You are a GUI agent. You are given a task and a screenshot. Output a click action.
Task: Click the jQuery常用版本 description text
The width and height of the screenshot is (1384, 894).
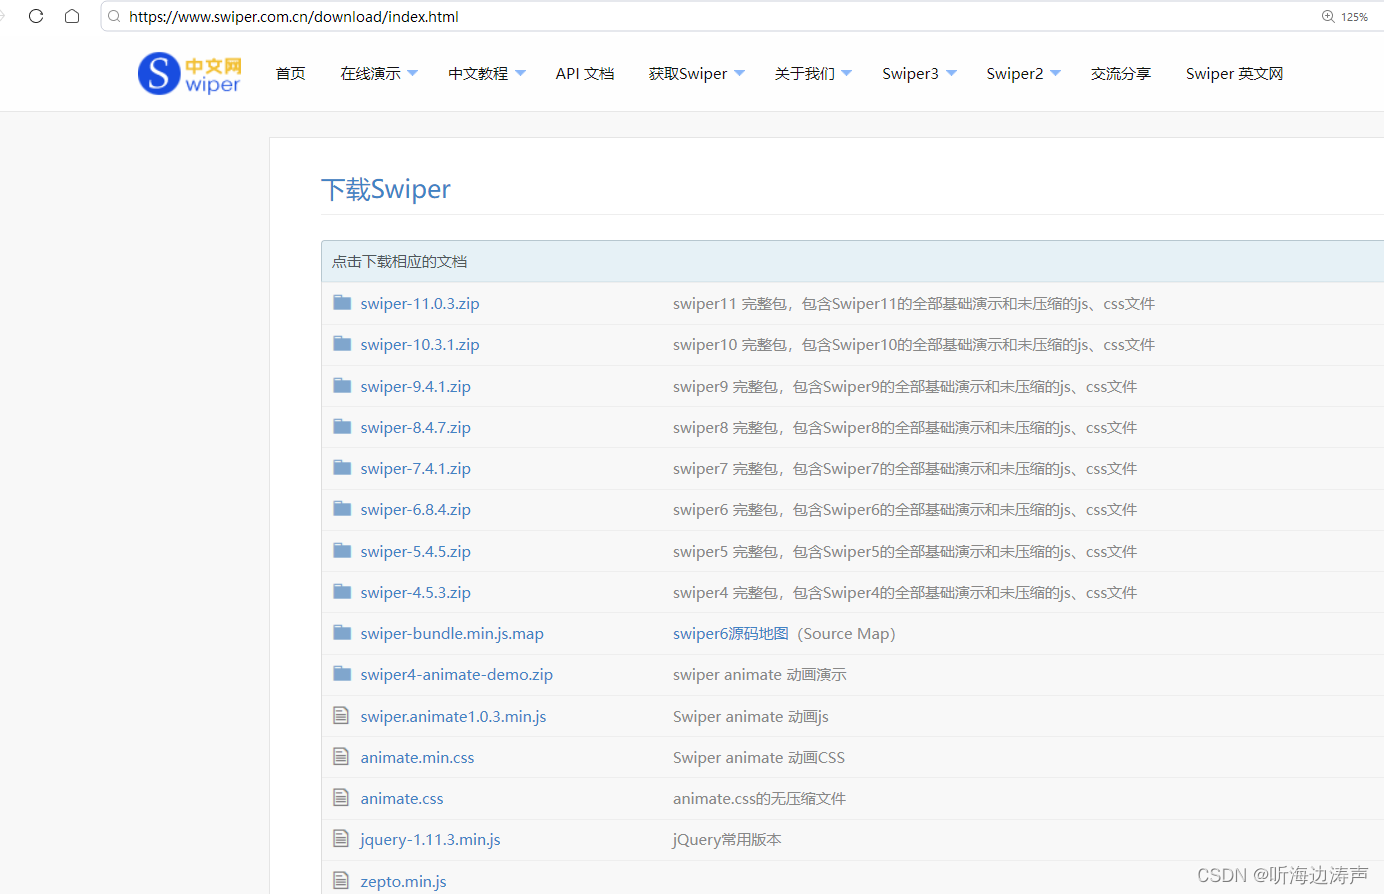pos(727,839)
